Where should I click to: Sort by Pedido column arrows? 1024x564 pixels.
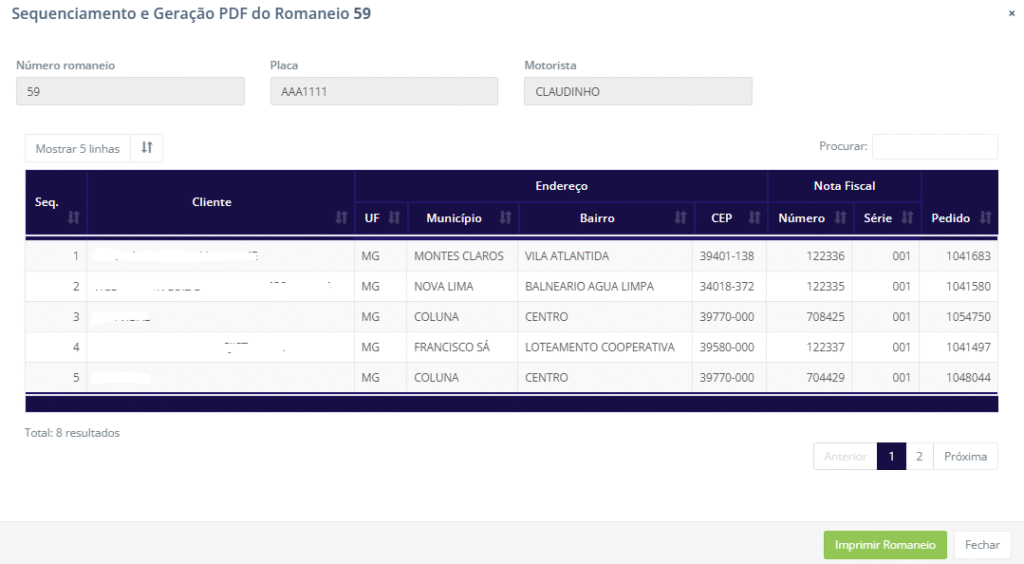(985, 218)
